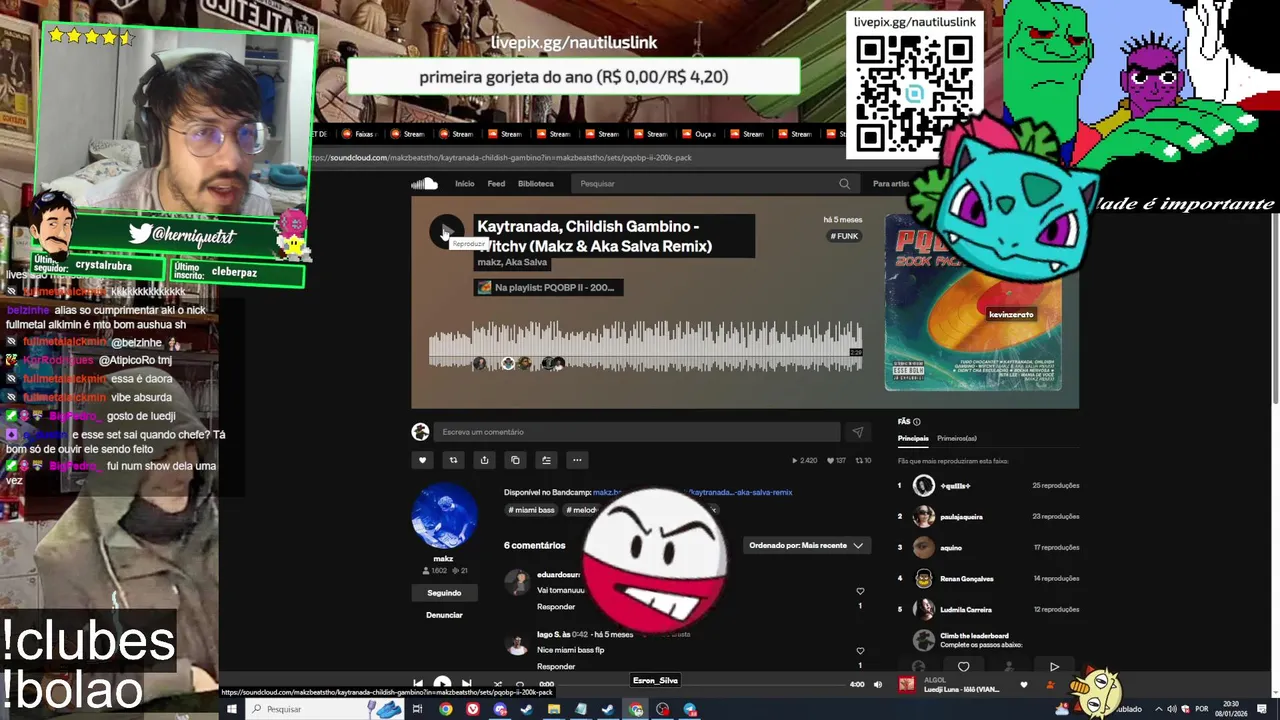
Task: Click the magnifier icon in SoundCloud's search bar
Action: click(x=844, y=184)
